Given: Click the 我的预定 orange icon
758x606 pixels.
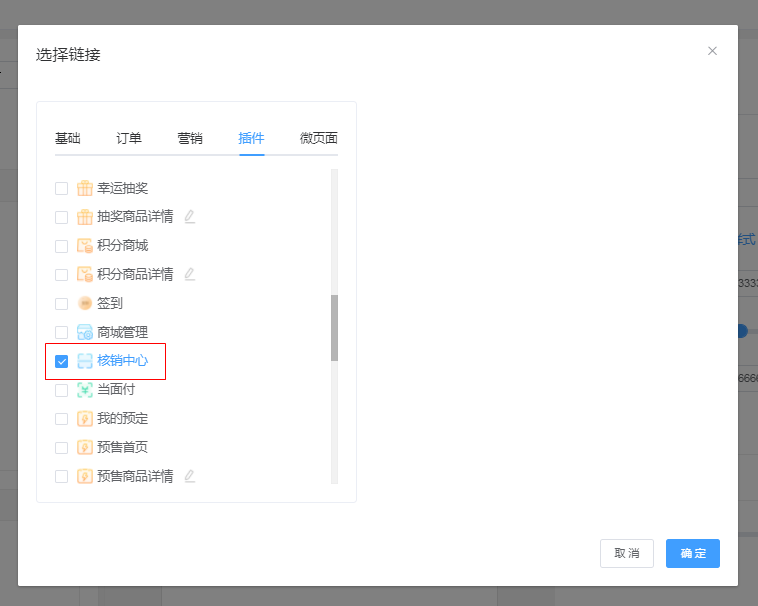Looking at the screenshot, I should (85, 418).
